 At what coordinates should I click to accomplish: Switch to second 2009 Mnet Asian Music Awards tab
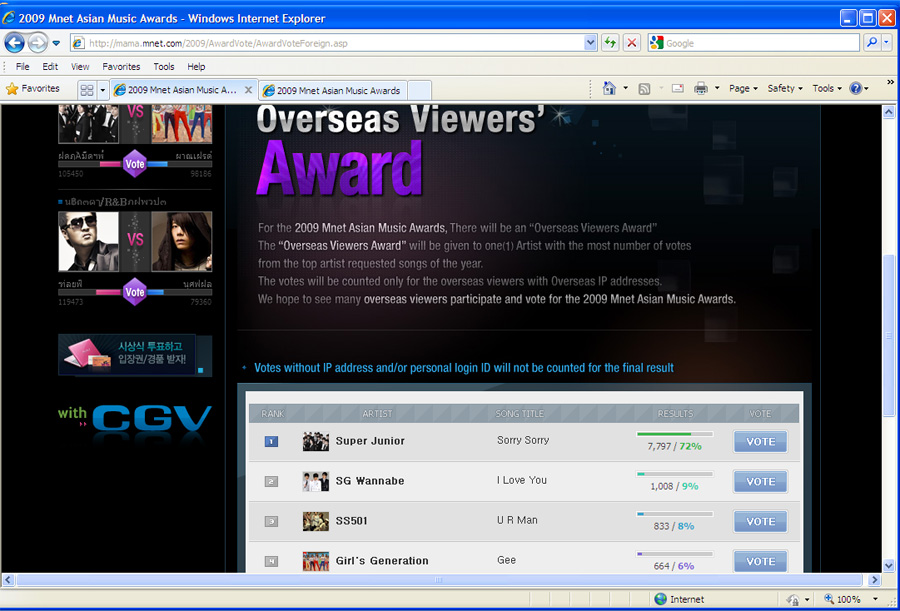[x=332, y=90]
